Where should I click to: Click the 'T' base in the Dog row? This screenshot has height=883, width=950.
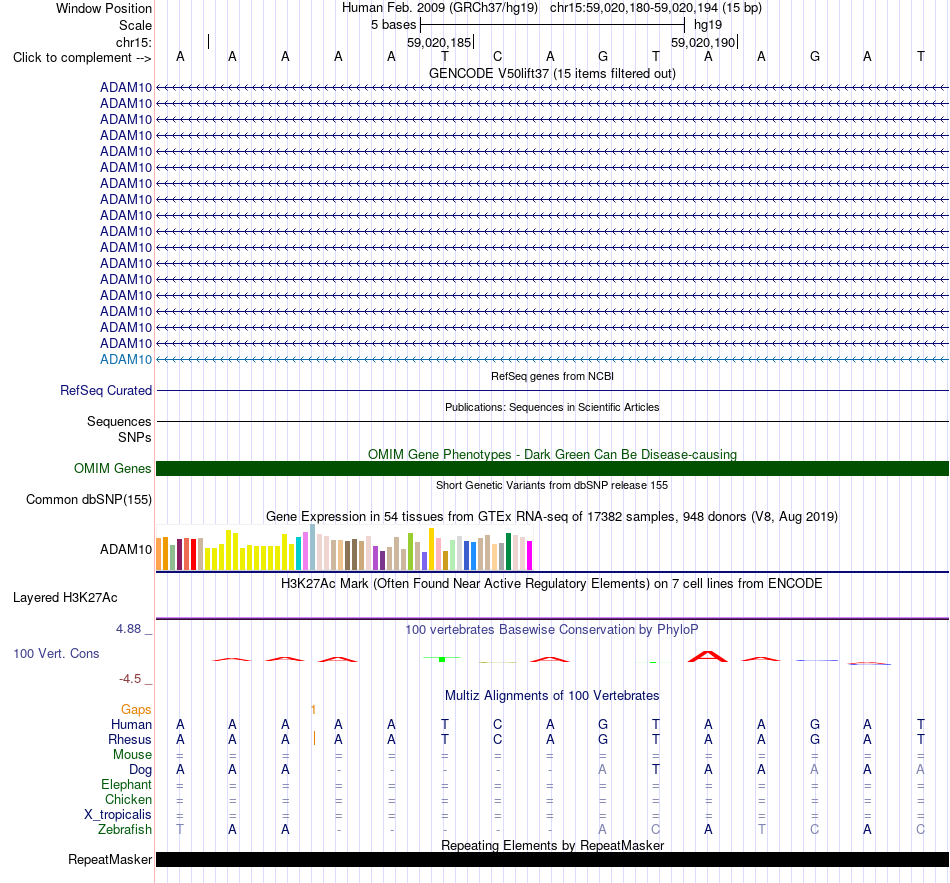click(656, 770)
